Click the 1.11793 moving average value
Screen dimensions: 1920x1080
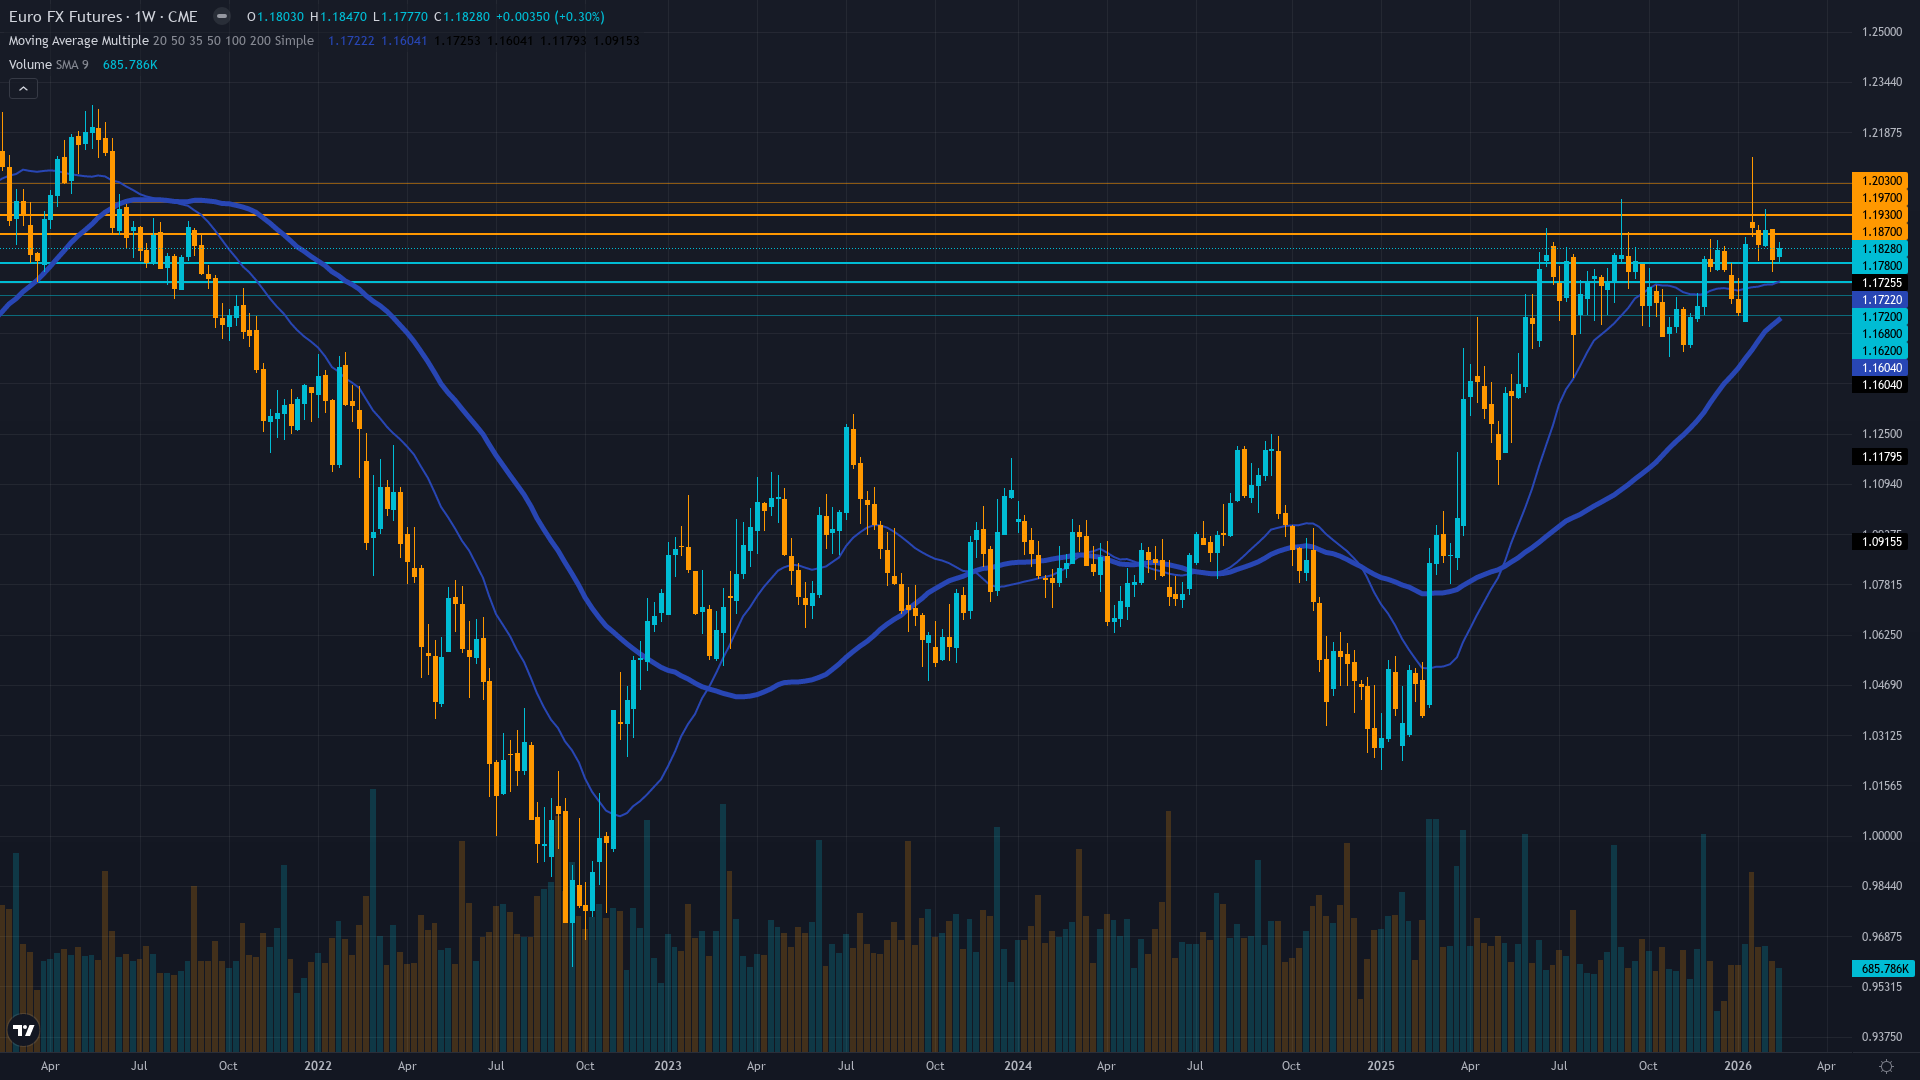(x=563, y=41)
